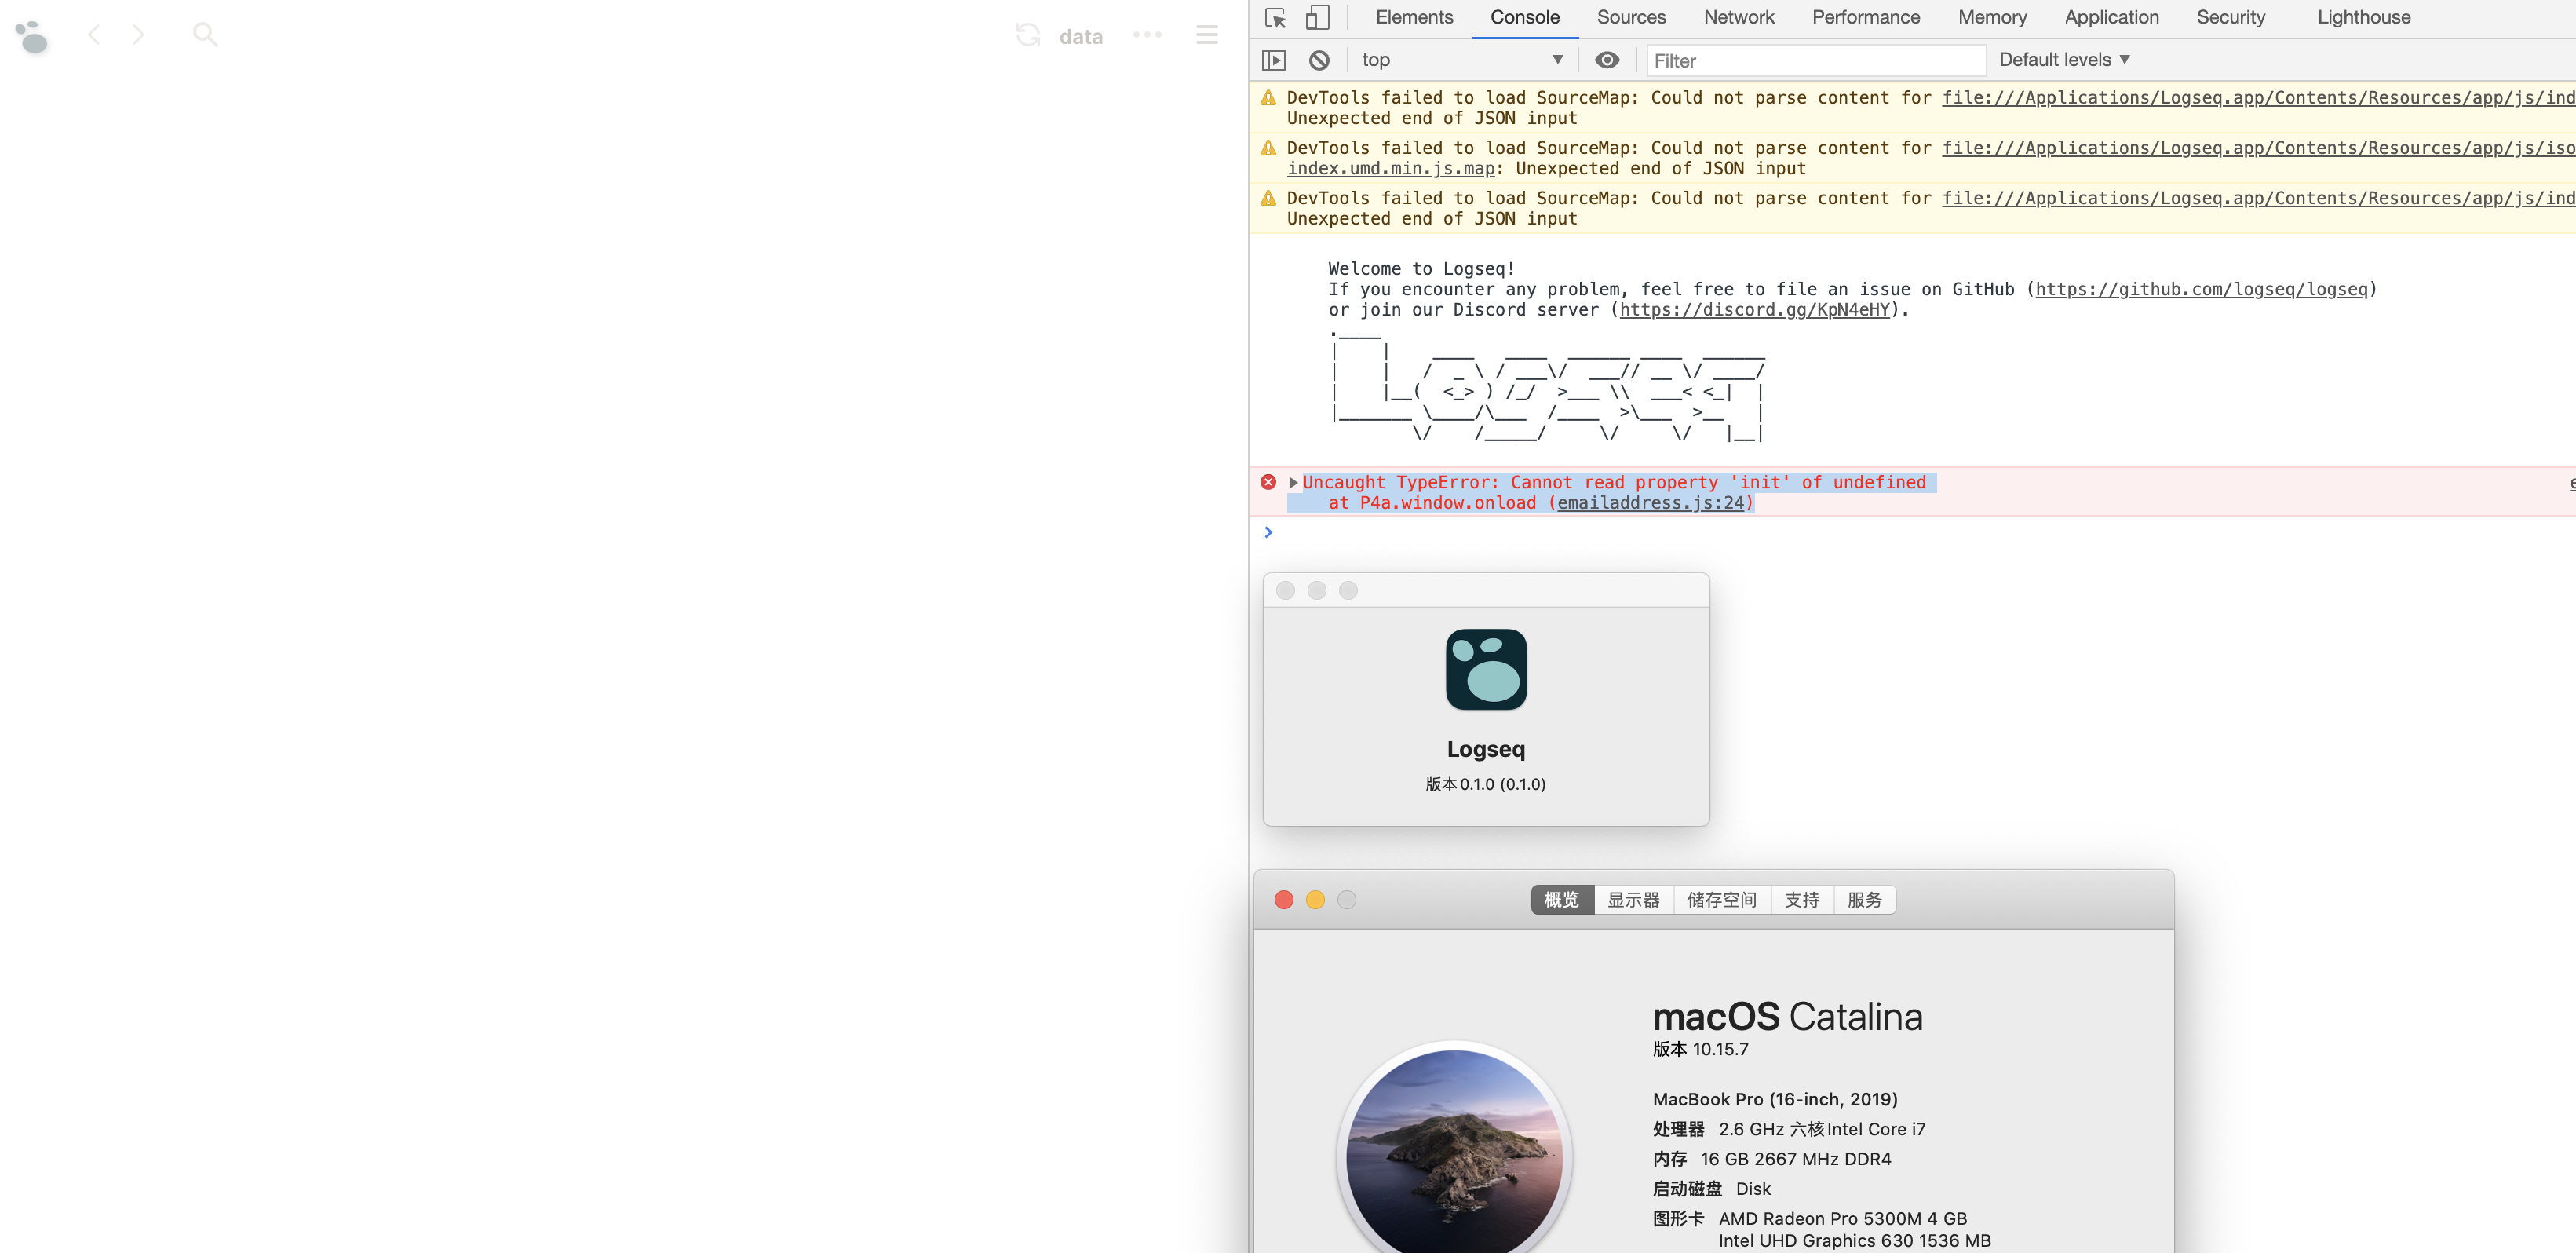
Task: Open the Lighthouse tab
Action: 2363,18
